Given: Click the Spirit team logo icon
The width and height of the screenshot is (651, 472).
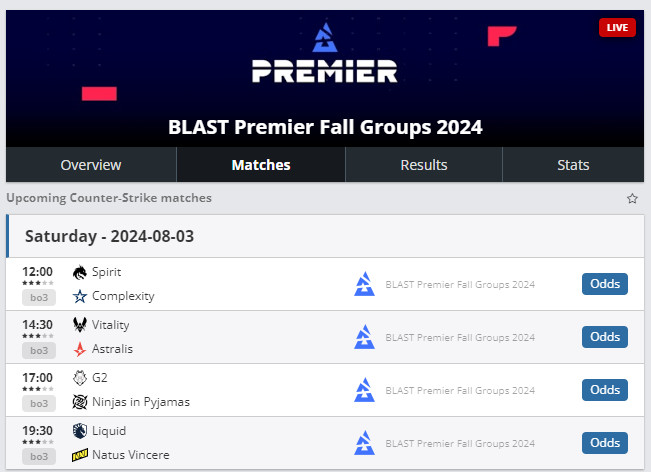Looking at the screenshot, I should pyautogui.click(x=80, y=272).
